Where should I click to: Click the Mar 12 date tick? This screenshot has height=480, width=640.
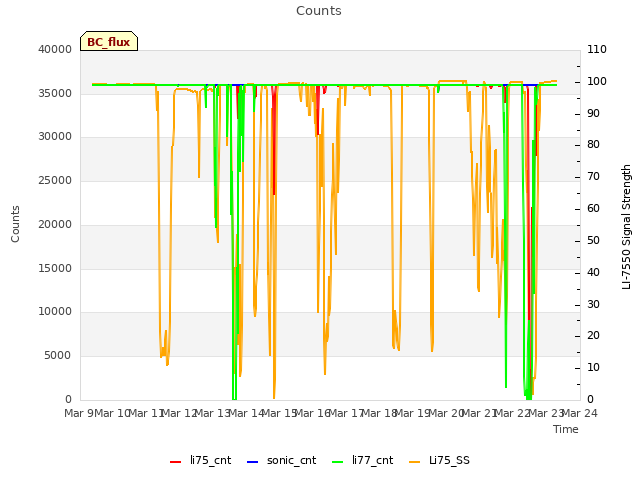tap(180, 413)
